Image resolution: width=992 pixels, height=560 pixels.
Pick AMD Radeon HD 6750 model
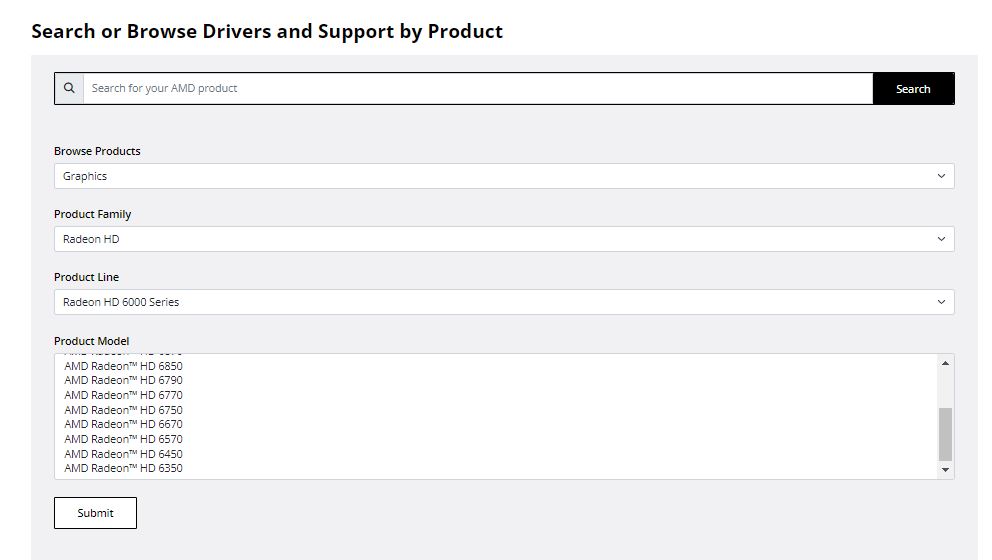pyautogui.click(x=124, y=410)
